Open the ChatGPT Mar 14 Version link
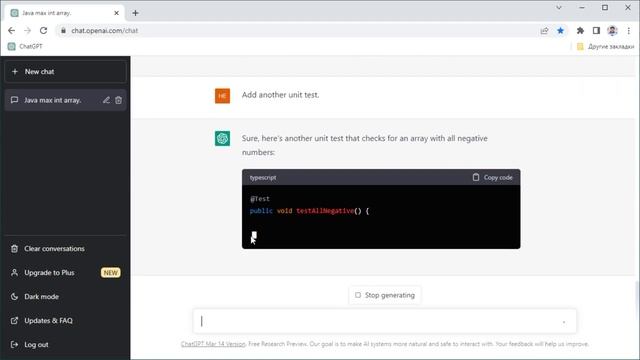Viewport: 640px width, 360px height. pyautogui.click(x=213, y=344)
